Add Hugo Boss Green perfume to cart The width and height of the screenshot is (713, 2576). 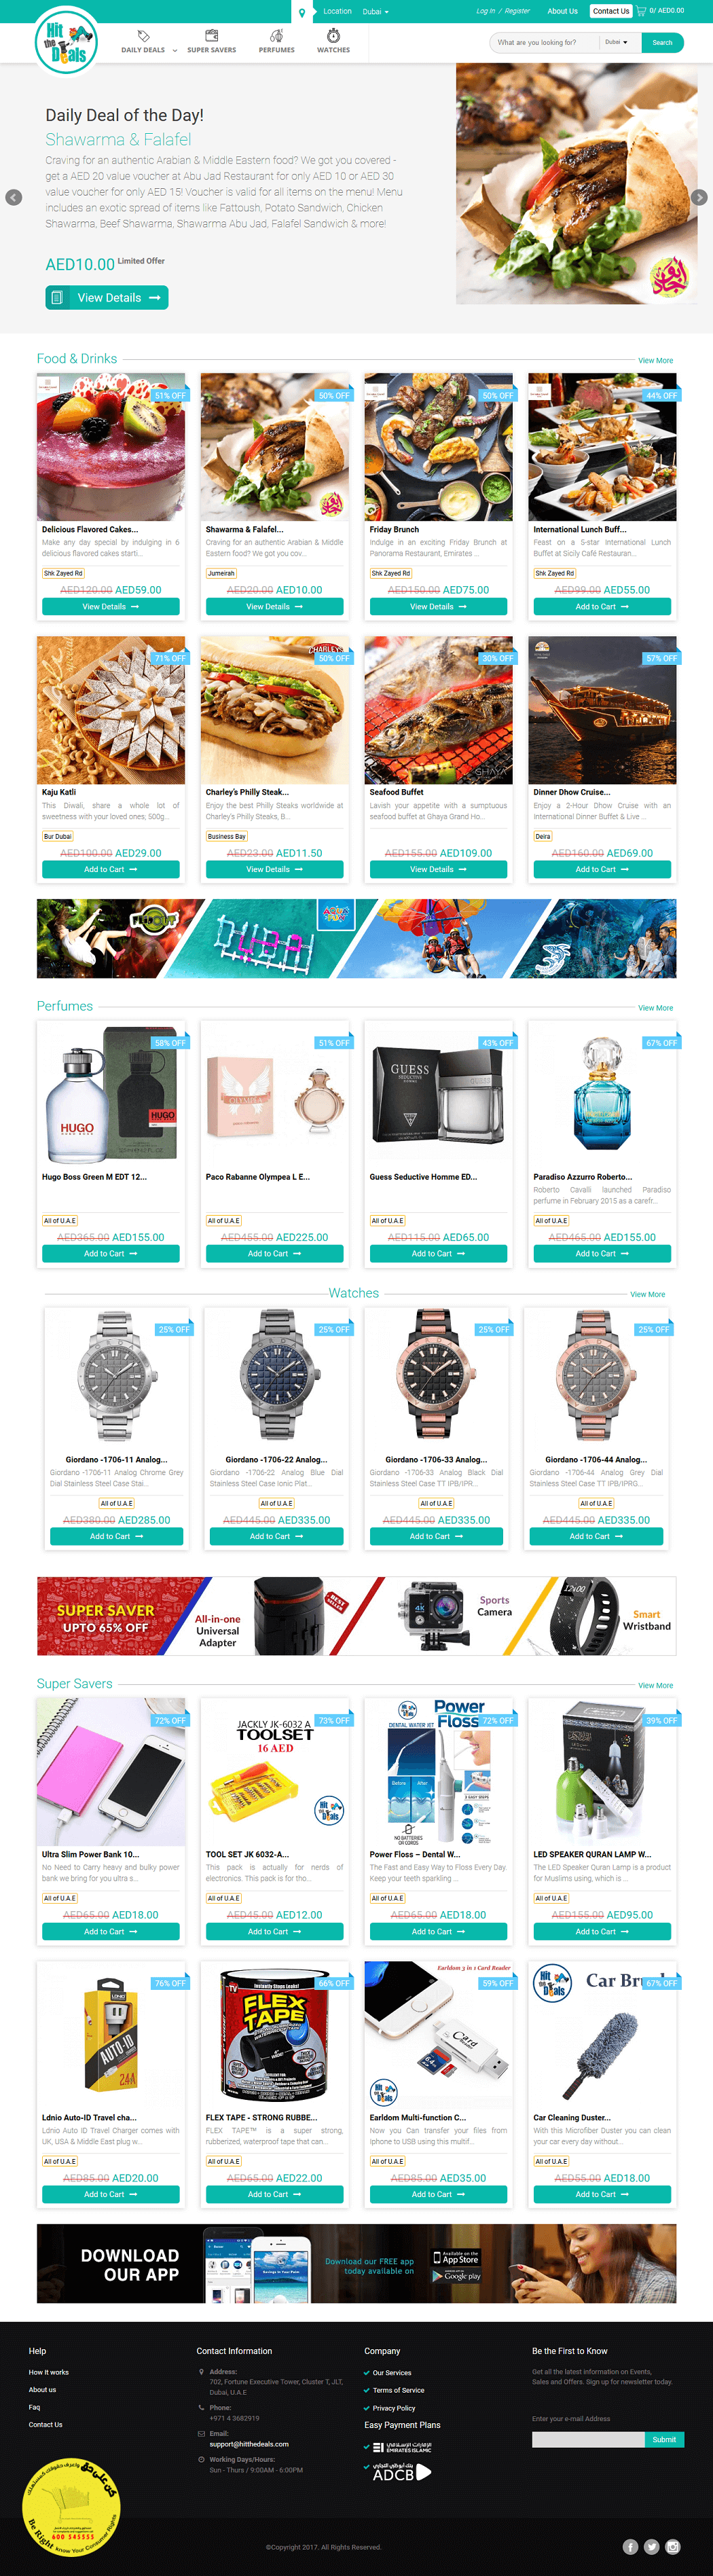pos(110,1253)
